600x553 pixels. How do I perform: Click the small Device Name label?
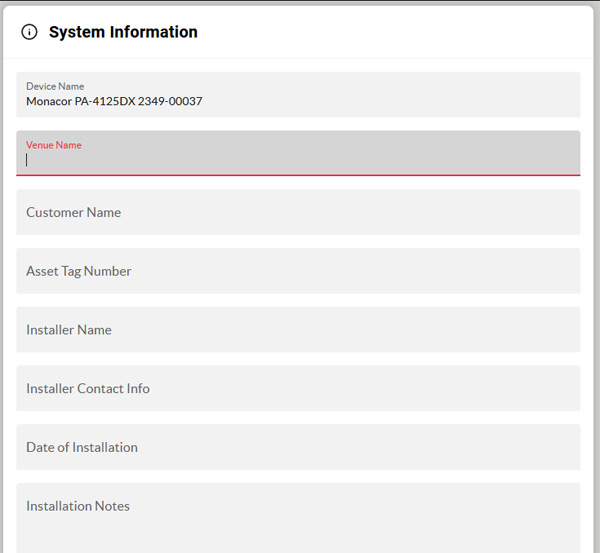(55, 86)
